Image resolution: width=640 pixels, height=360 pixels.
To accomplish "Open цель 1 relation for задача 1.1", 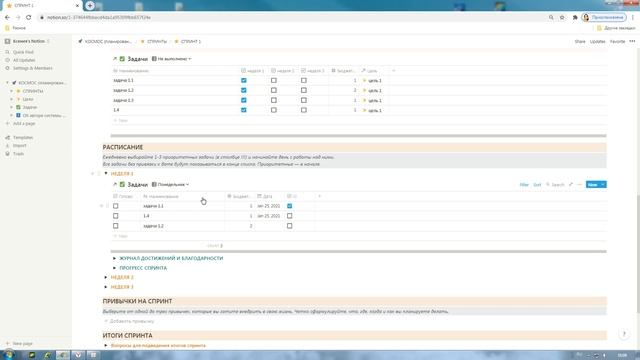I will [x=372, y=80].
